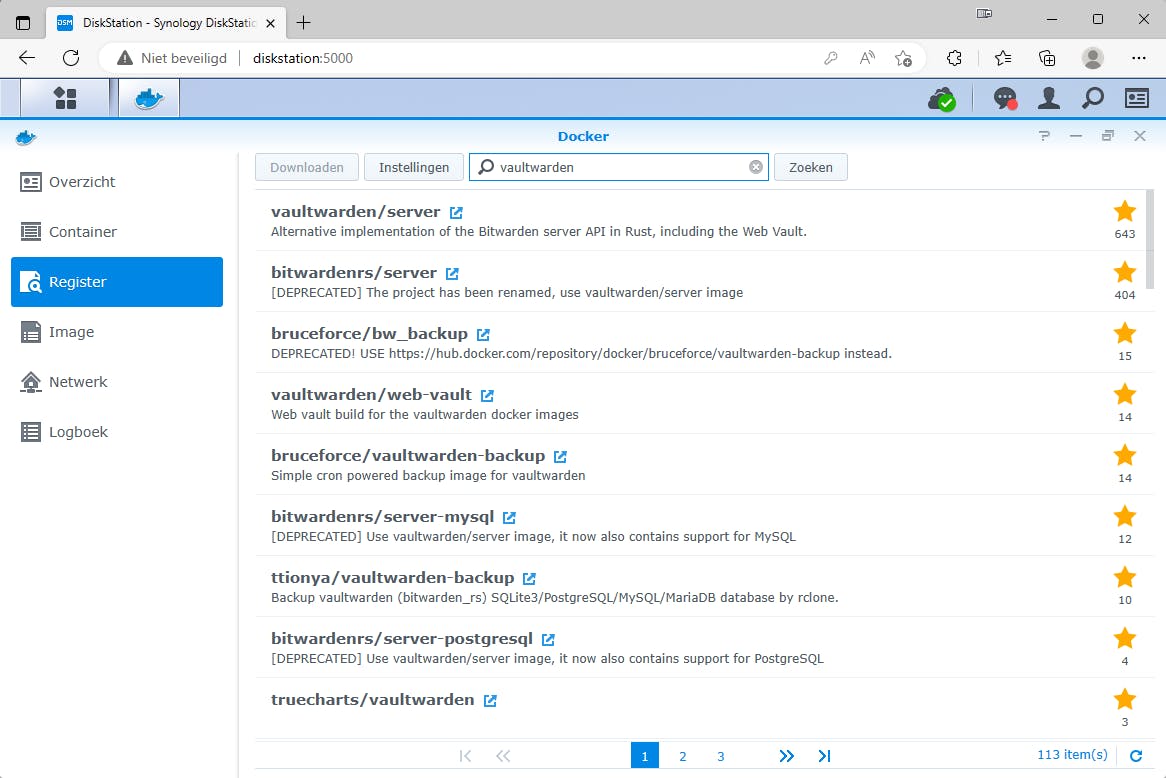
Task: Open the Container section
Action: [117, 232]
